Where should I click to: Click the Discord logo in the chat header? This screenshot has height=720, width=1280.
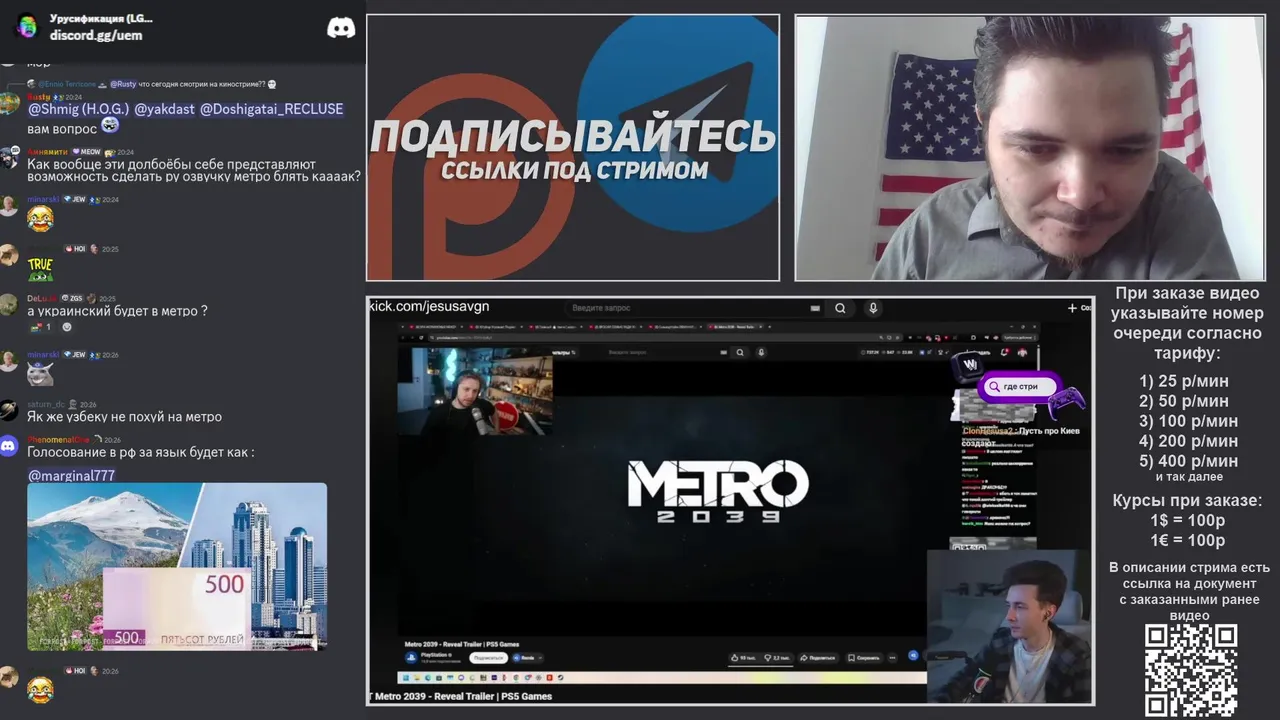coord(341,28)
